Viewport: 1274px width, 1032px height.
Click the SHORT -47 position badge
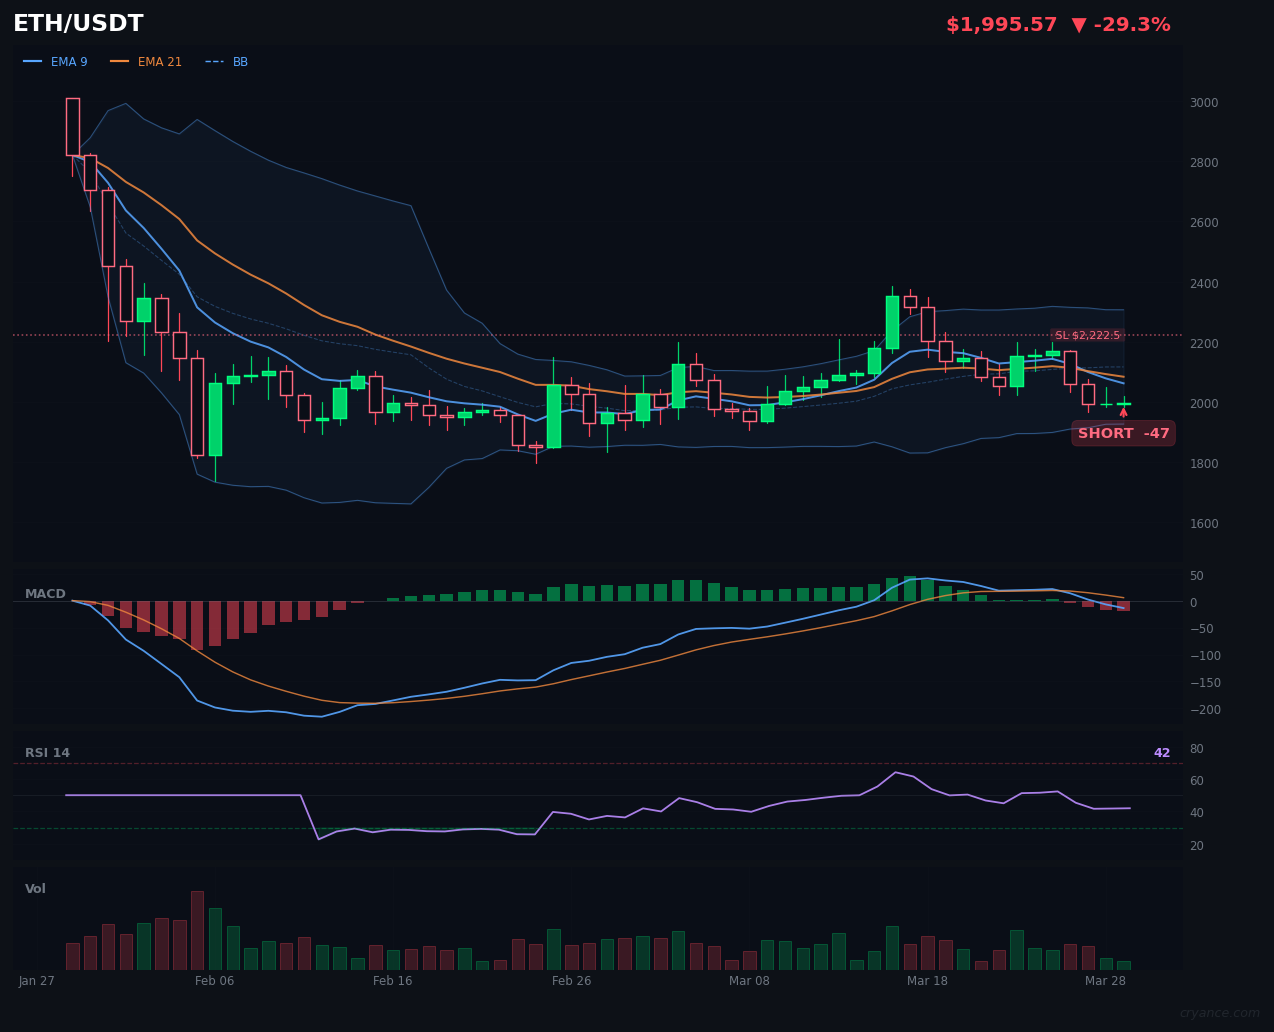pos(1123,433)
